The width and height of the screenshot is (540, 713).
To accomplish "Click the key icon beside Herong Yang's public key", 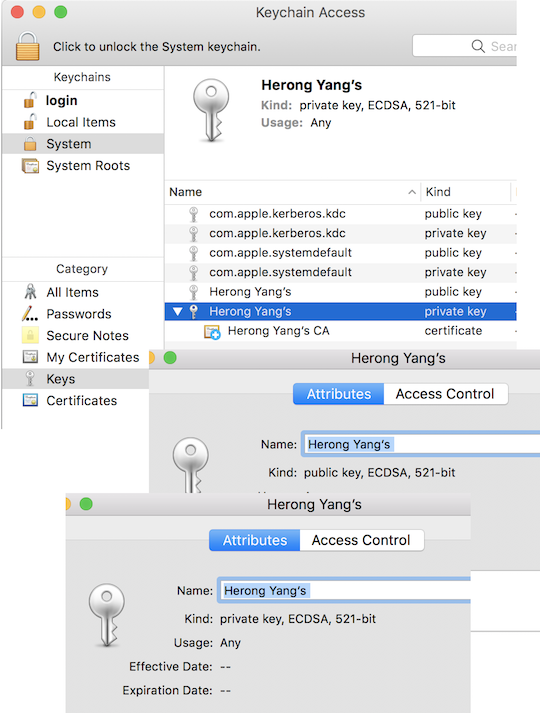I will [194, 292].
